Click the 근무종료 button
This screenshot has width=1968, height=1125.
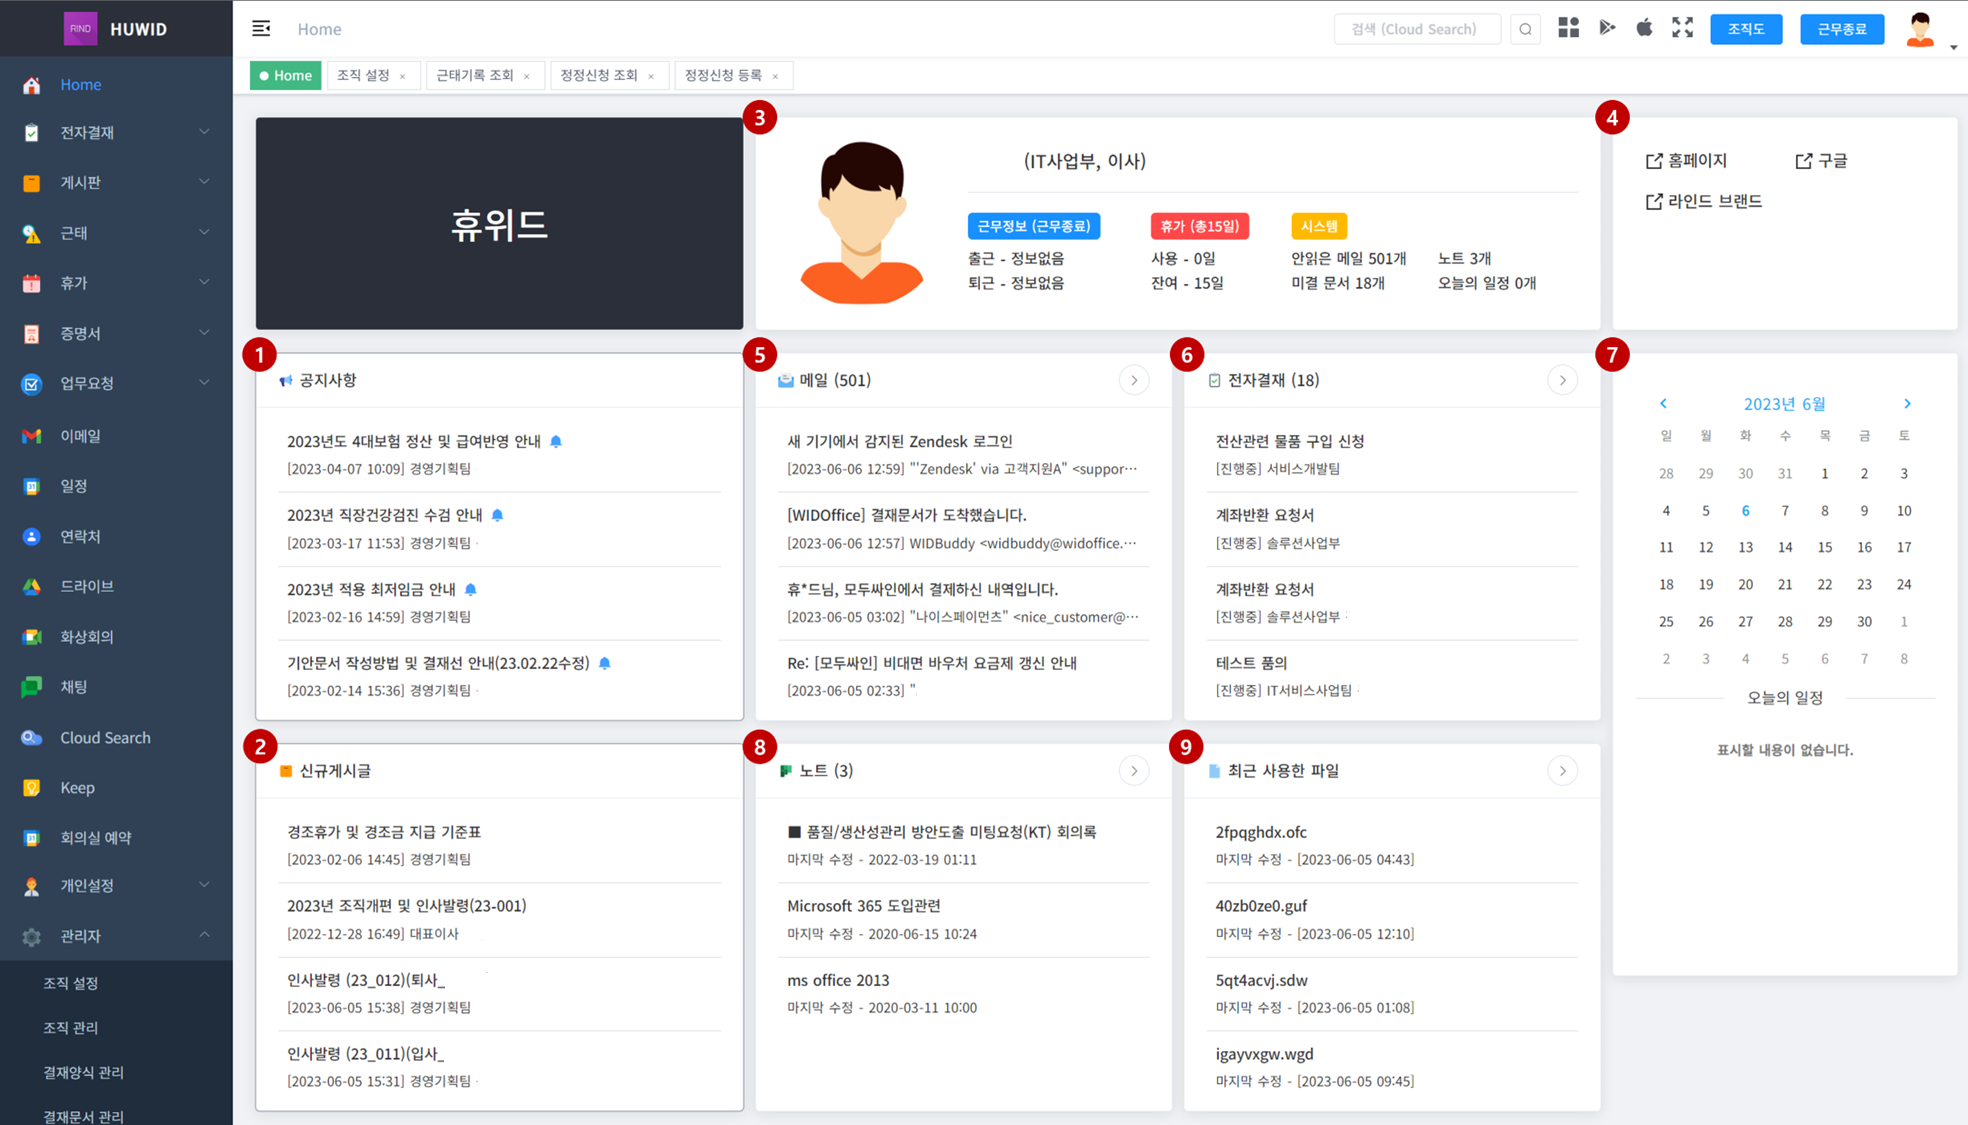point(1841,29)
